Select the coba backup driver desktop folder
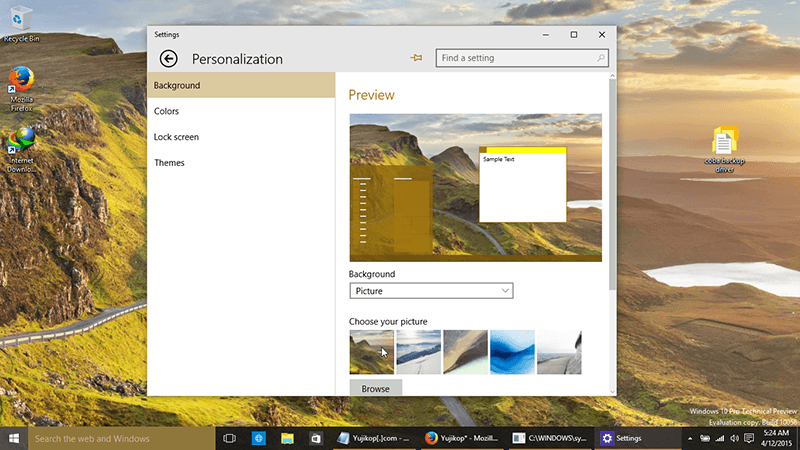 coord(724,149)
